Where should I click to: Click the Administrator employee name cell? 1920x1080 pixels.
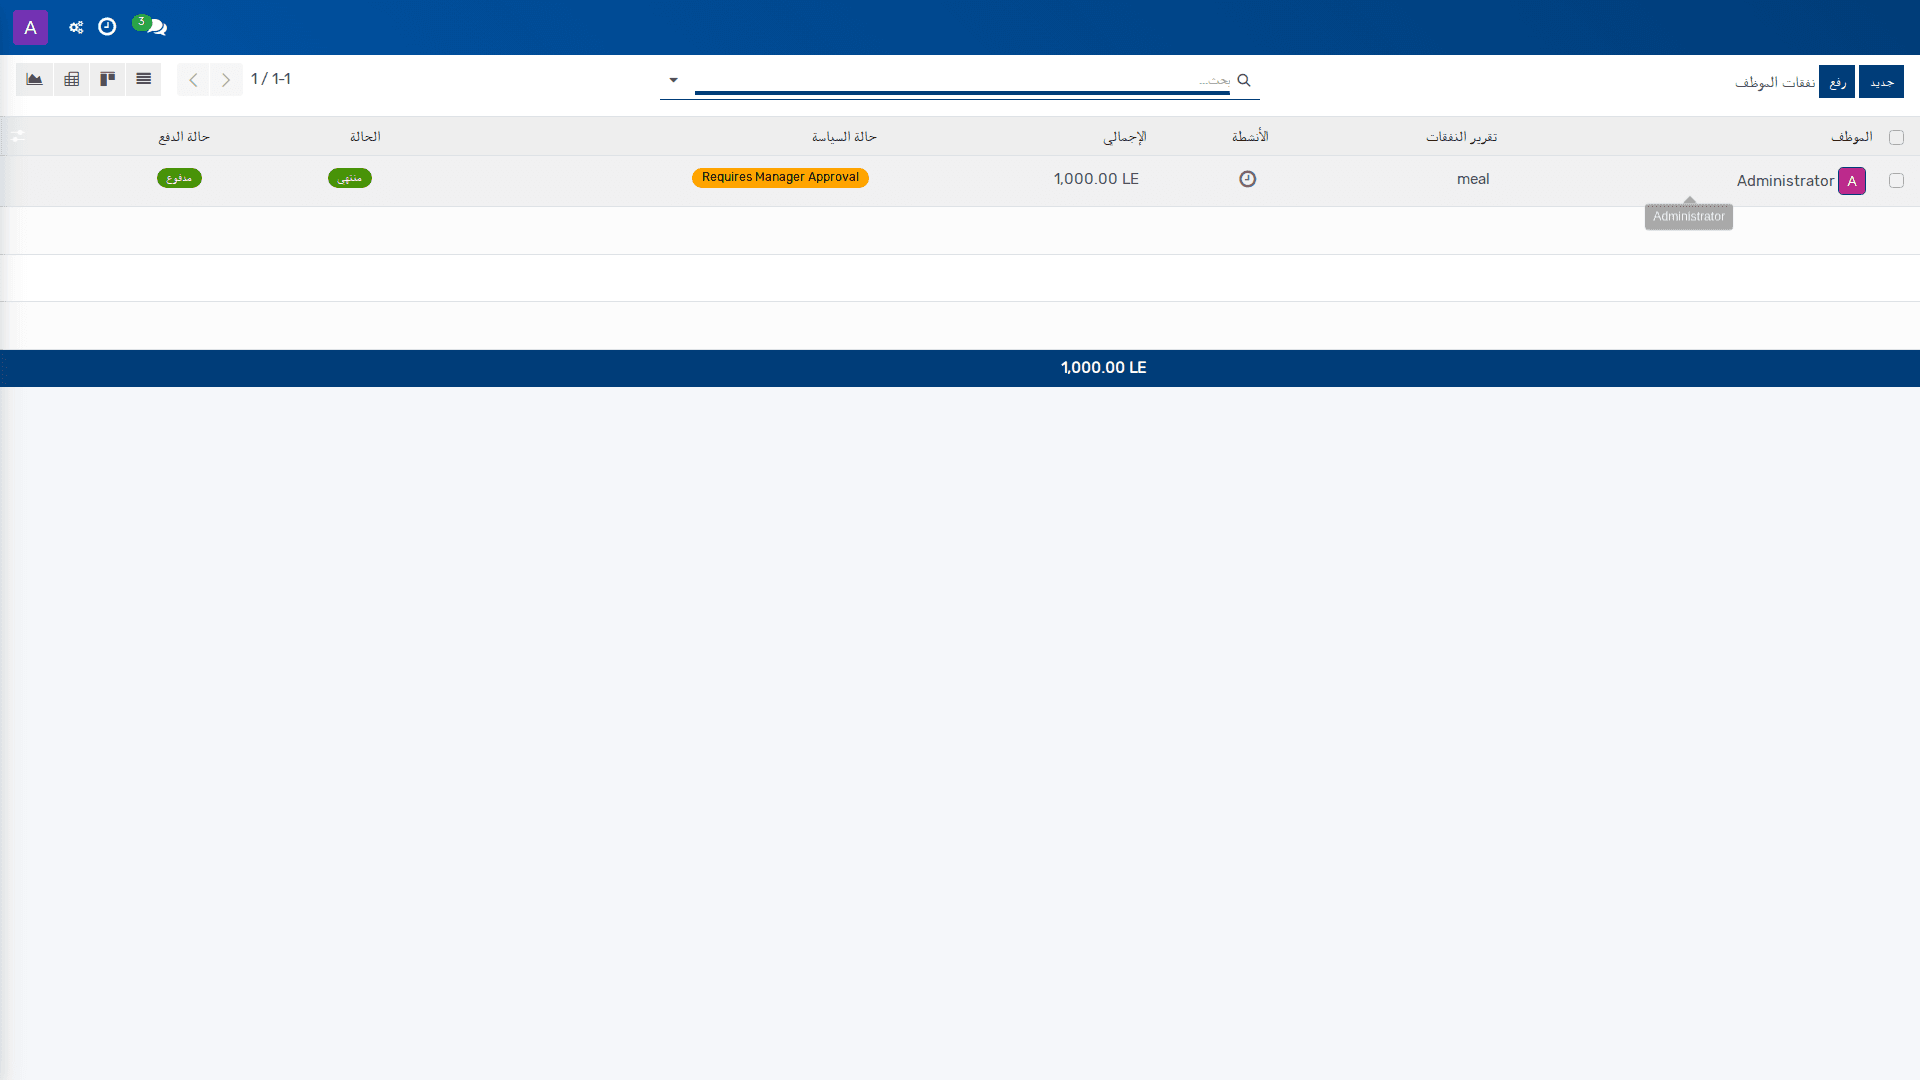[1785, 181]
